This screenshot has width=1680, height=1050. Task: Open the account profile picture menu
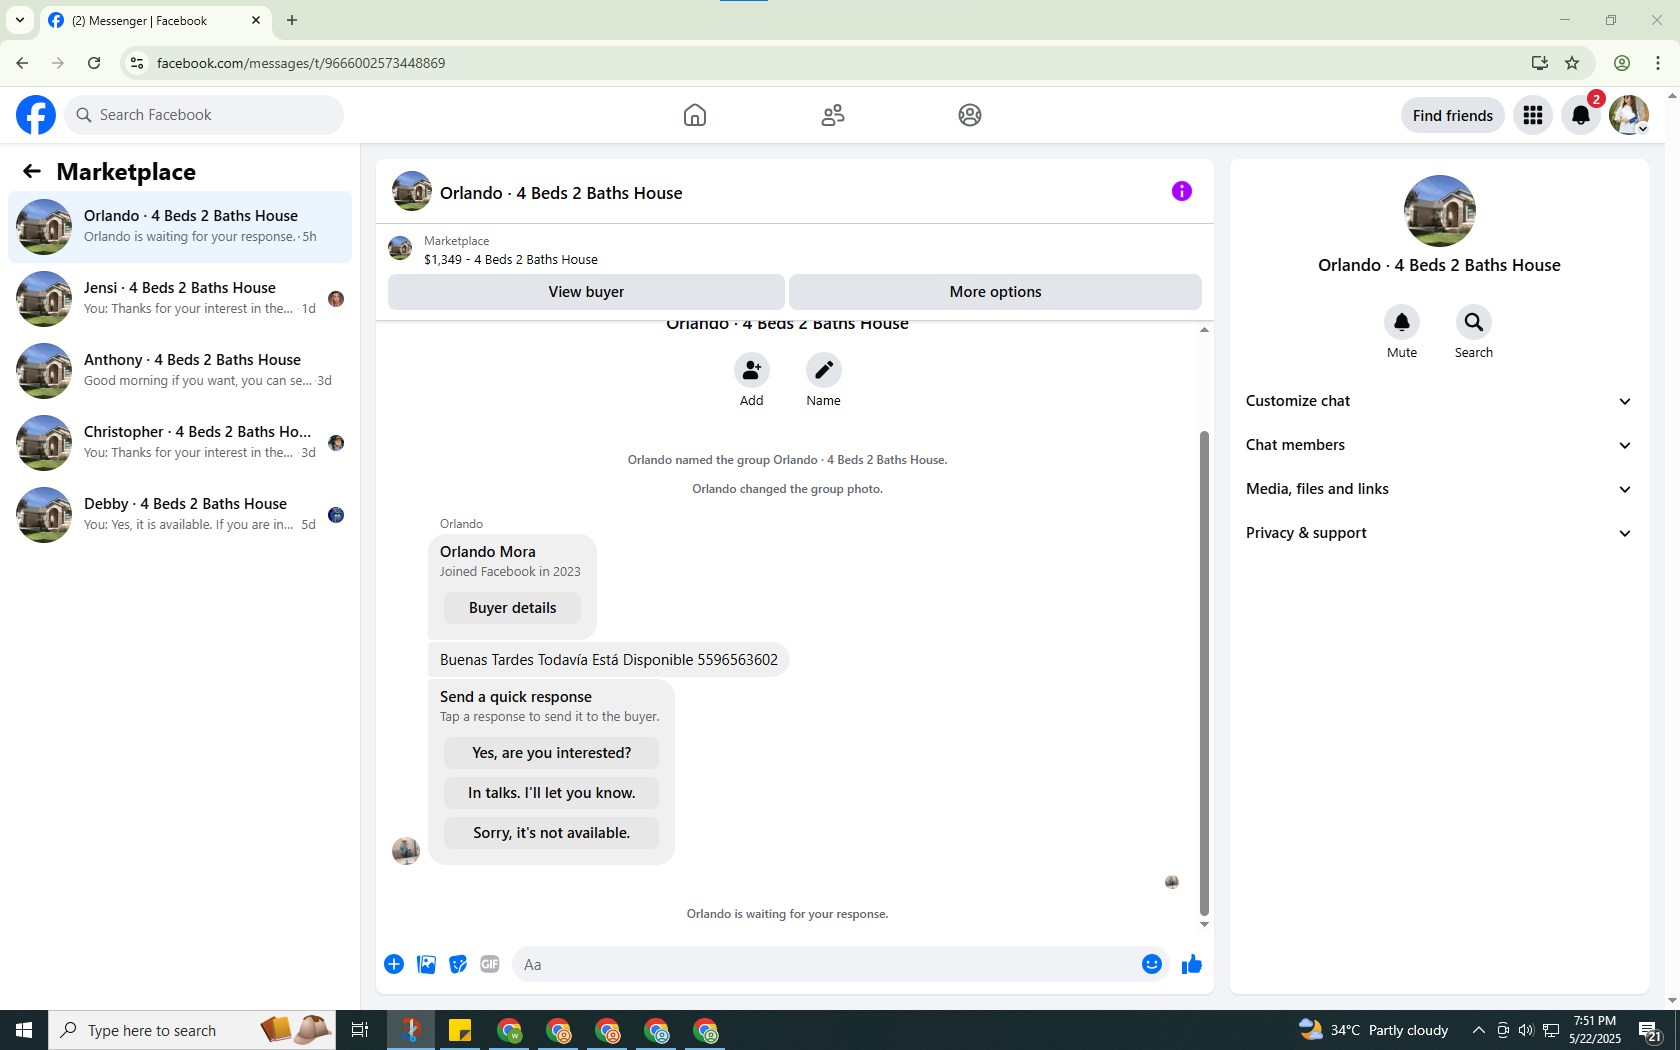(1629, 115)
